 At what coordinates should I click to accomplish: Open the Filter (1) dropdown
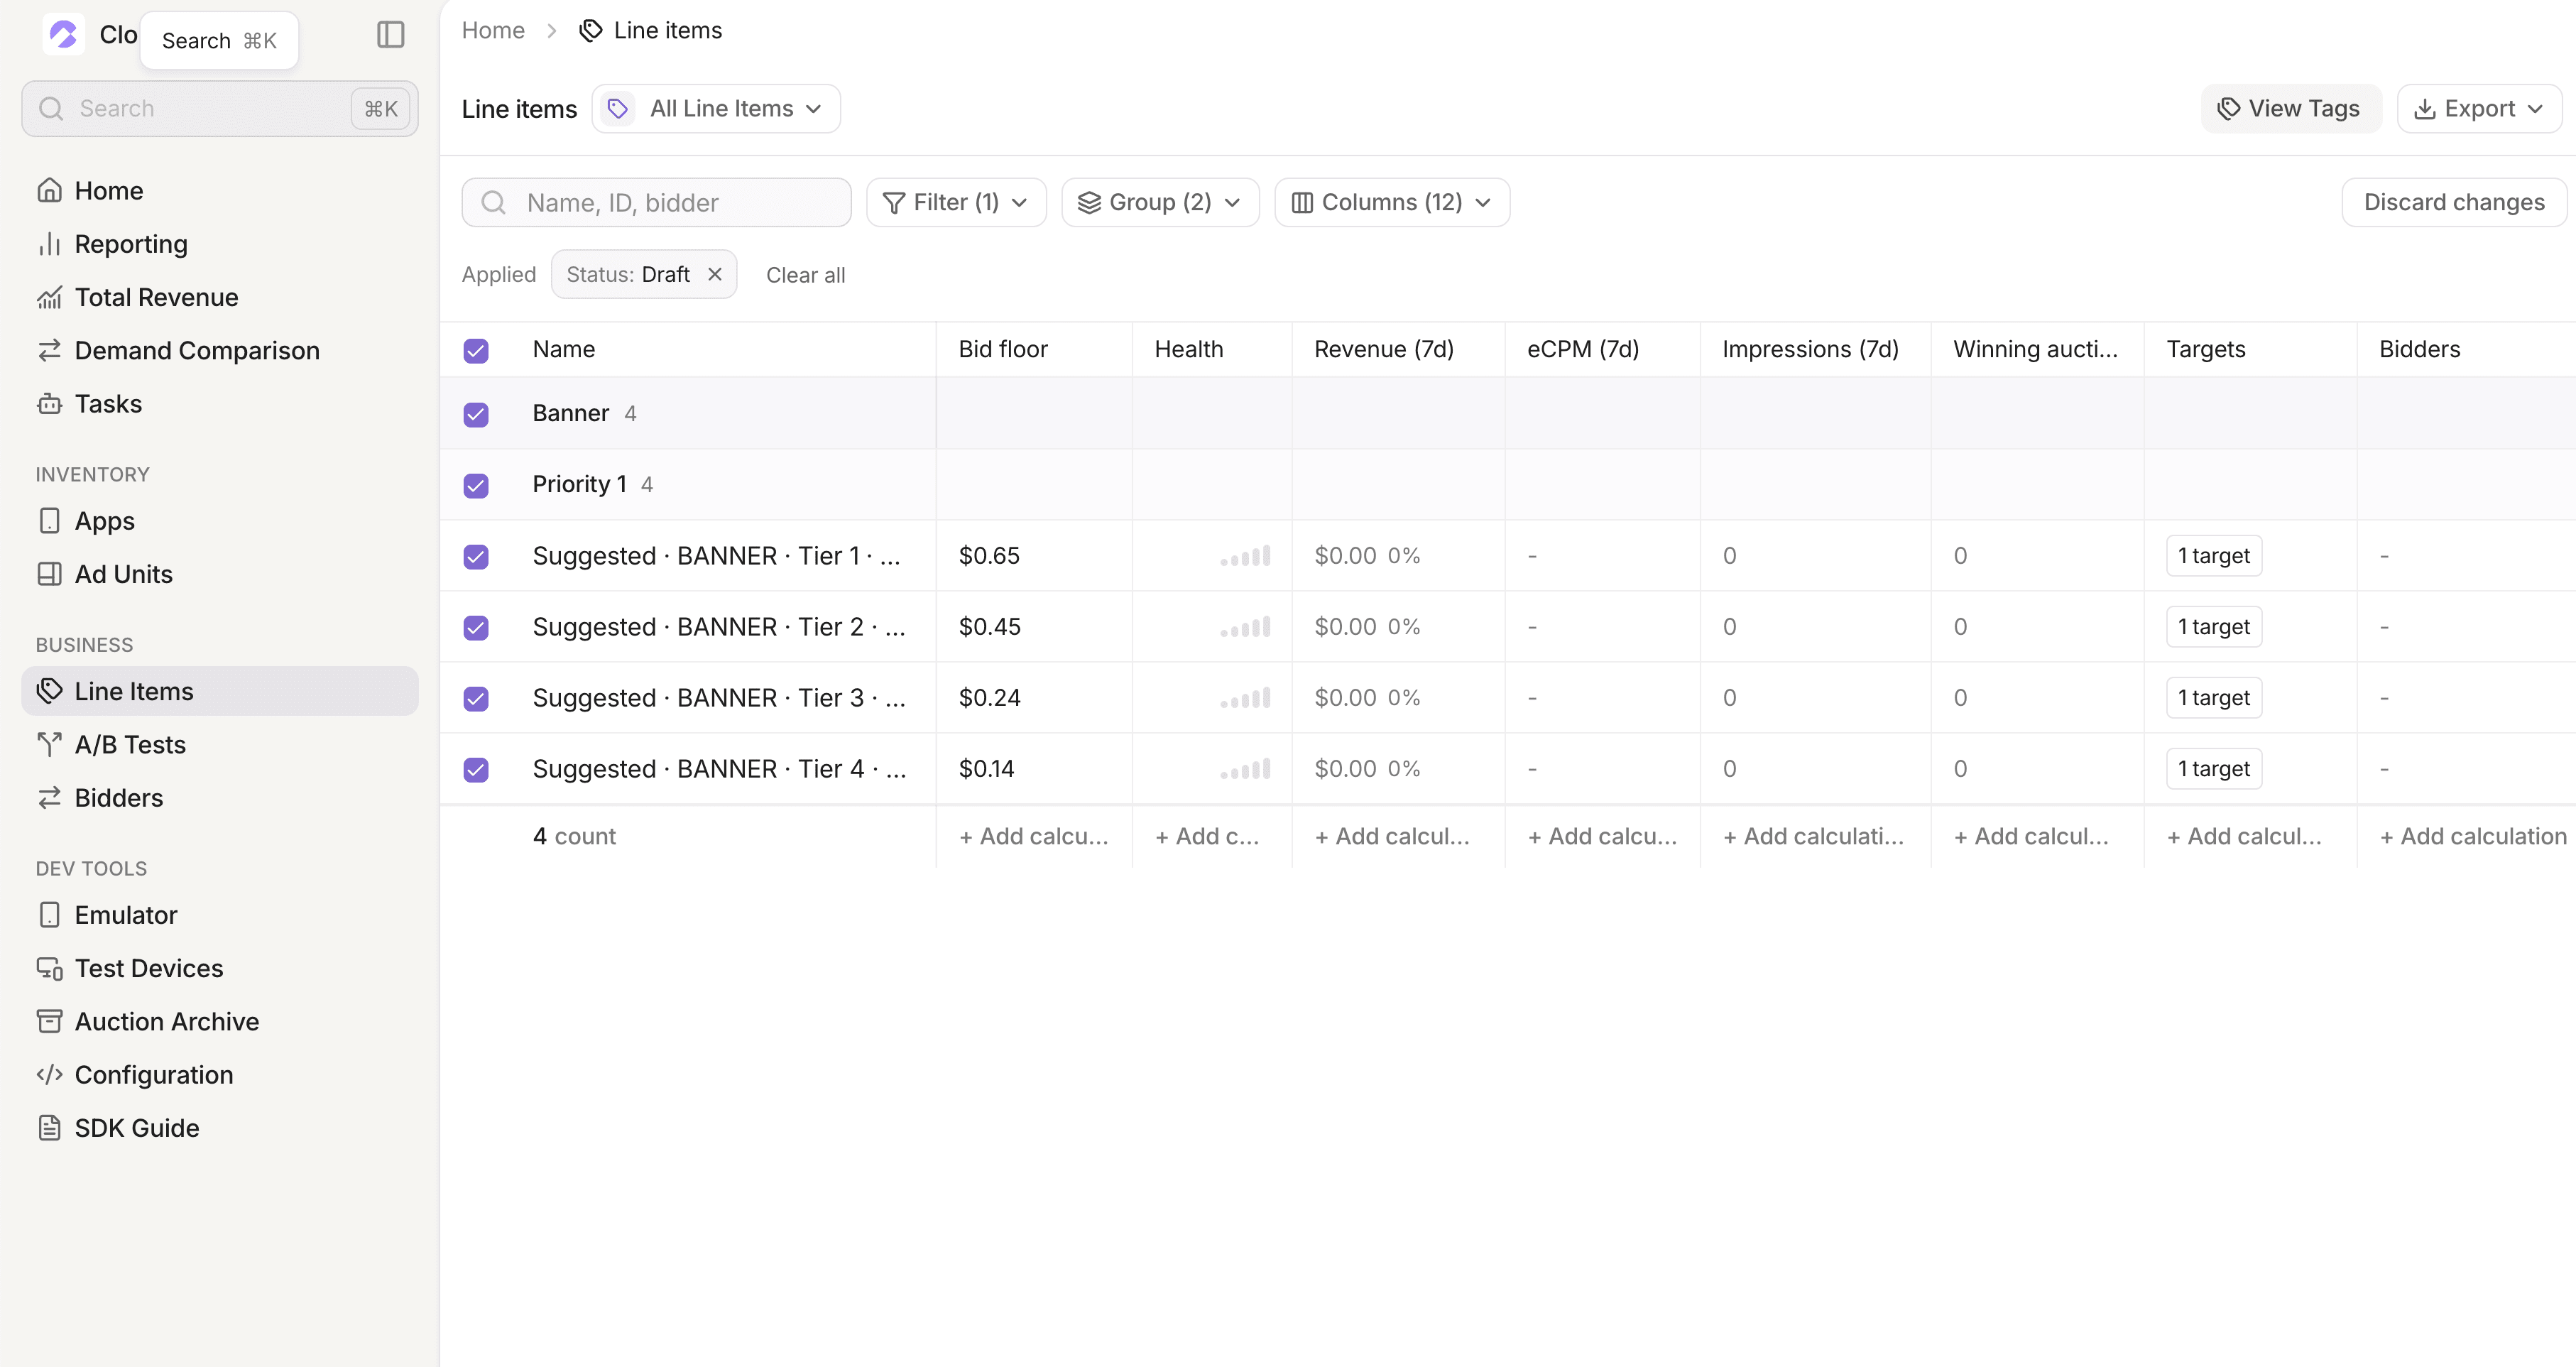click(956, 202)
